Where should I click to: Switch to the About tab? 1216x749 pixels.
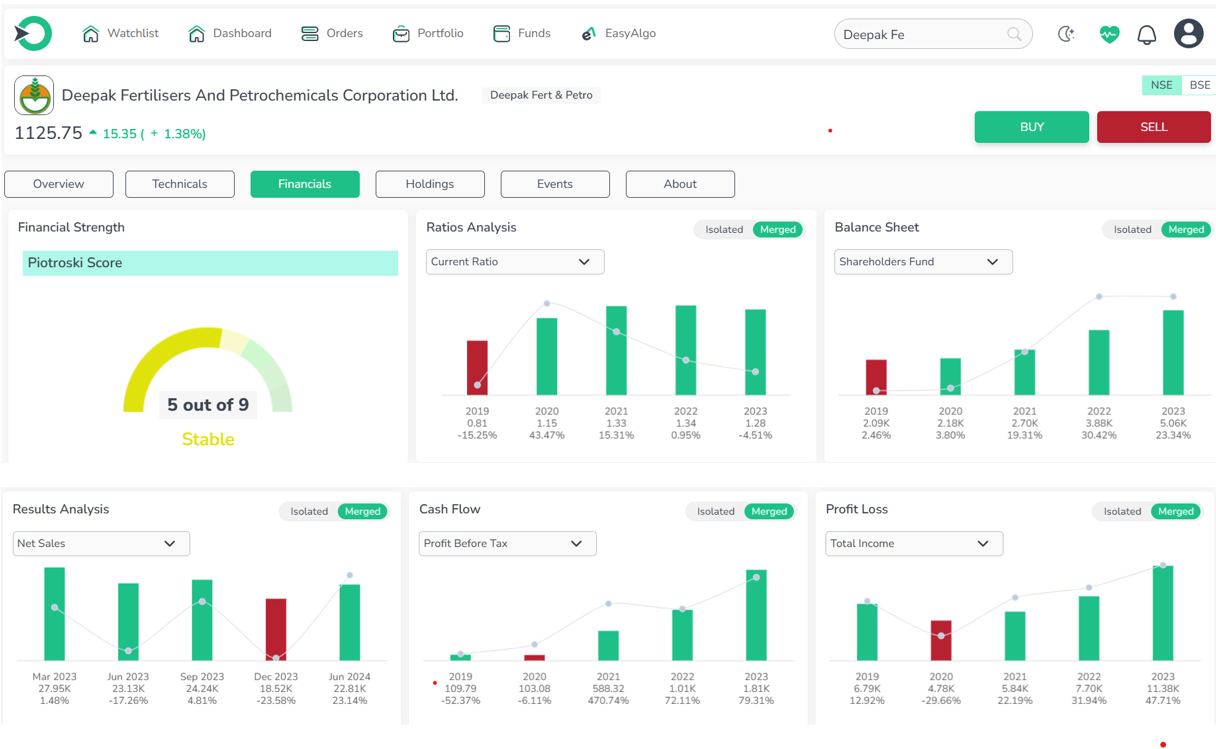click(x=680, y=184)
